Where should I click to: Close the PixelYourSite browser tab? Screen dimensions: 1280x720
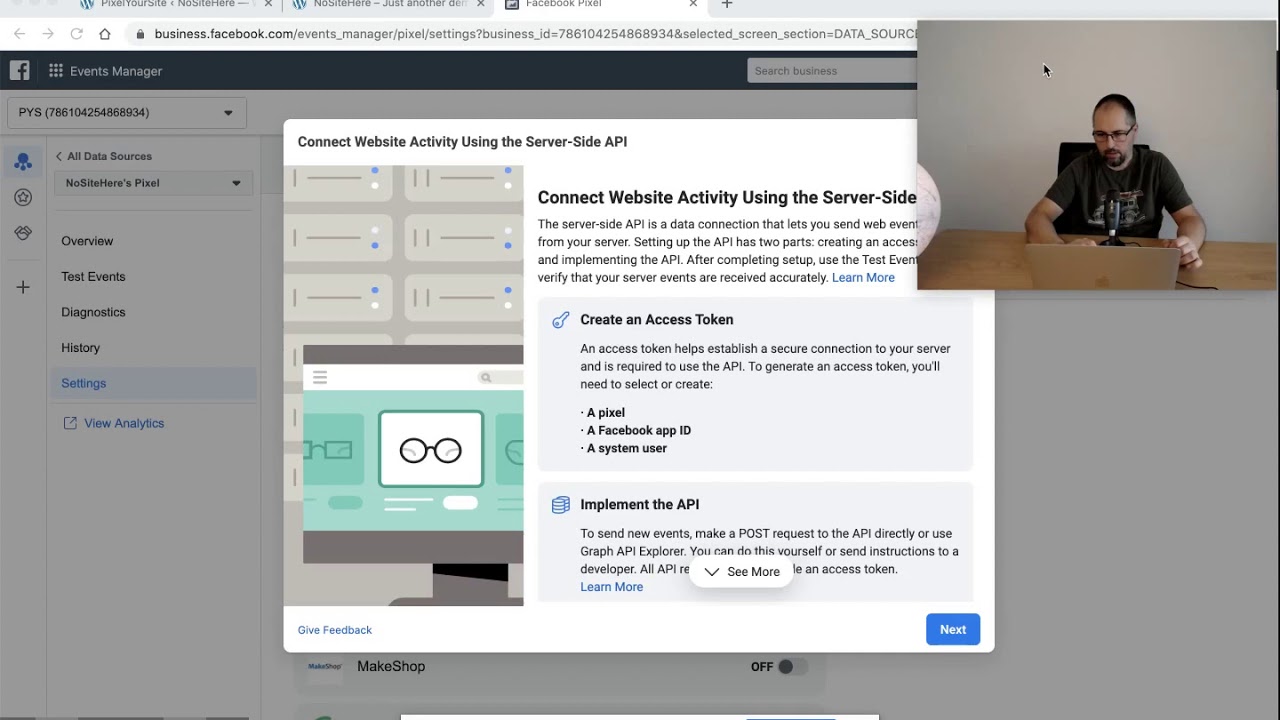[268, 4]
